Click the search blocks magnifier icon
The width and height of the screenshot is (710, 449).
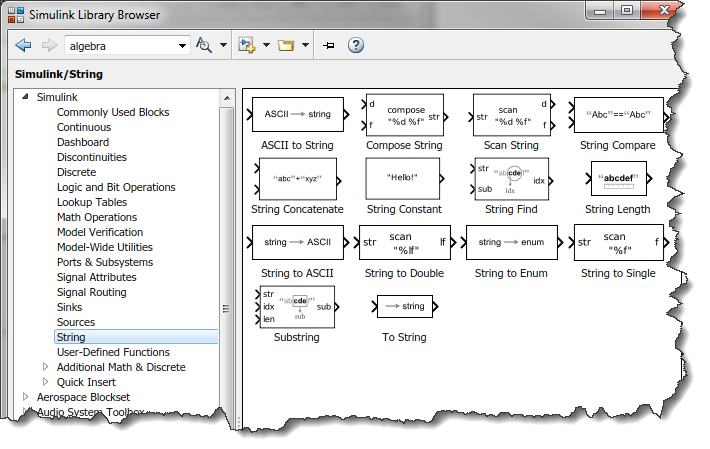coord(204,45)
